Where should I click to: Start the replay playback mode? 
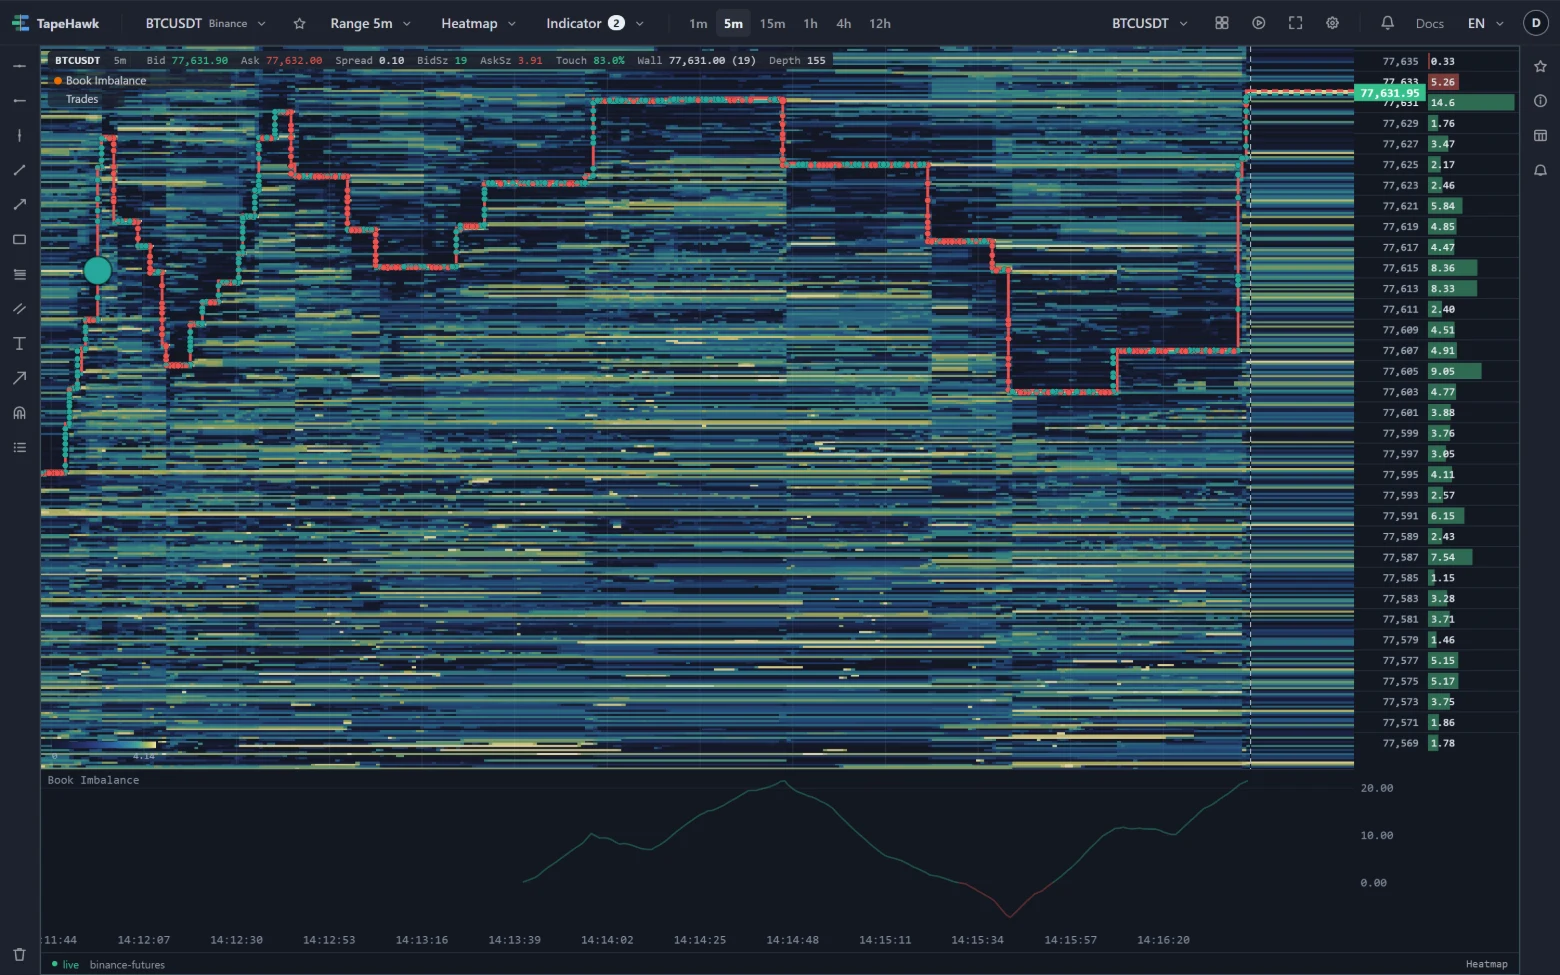tap(1259, 23)
